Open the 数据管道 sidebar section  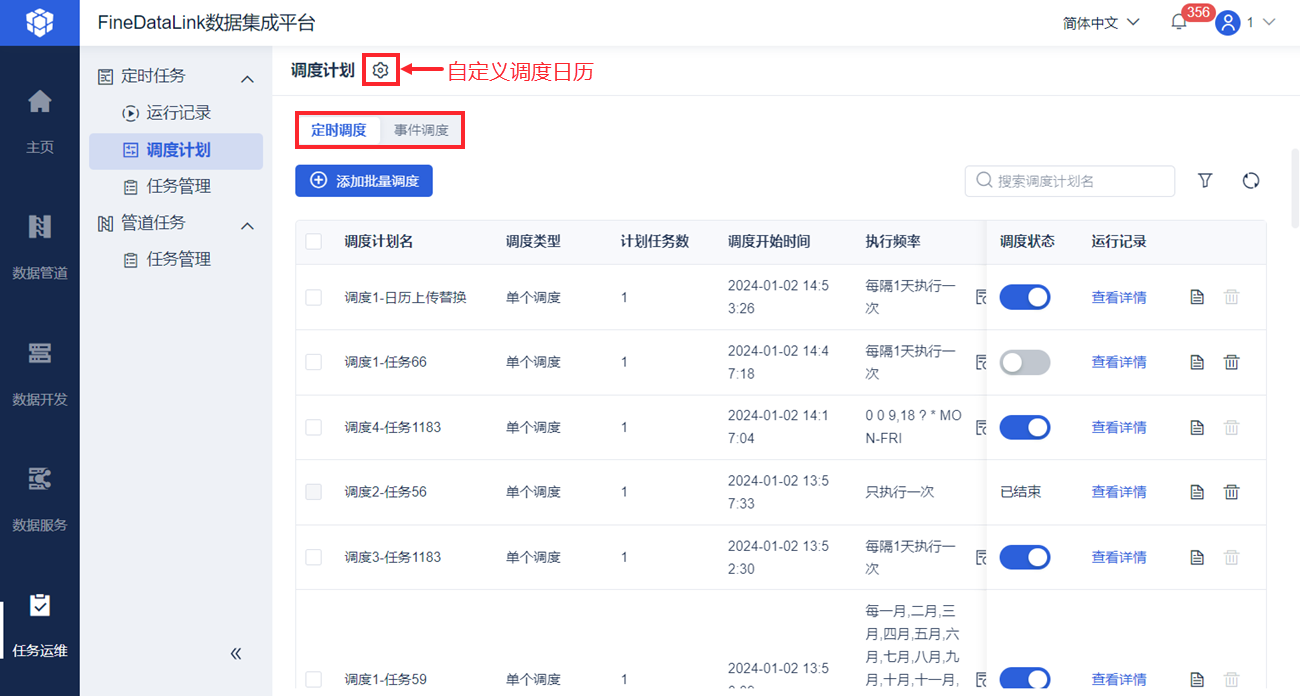coord(40,247)
